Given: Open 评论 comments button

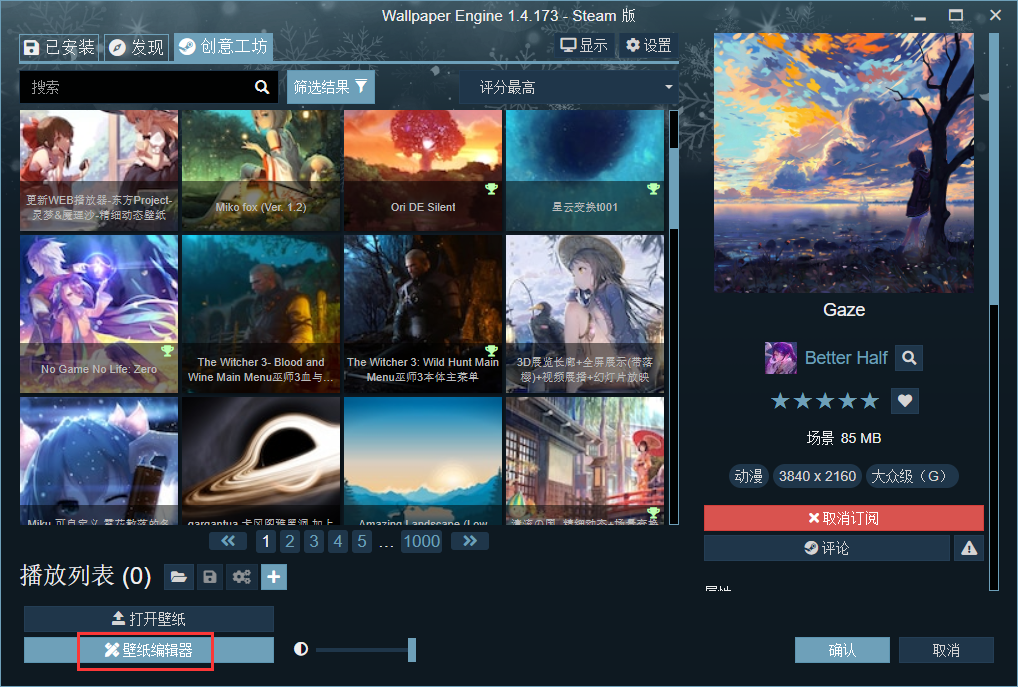Looking at the screenshot, I should [826, 548].
